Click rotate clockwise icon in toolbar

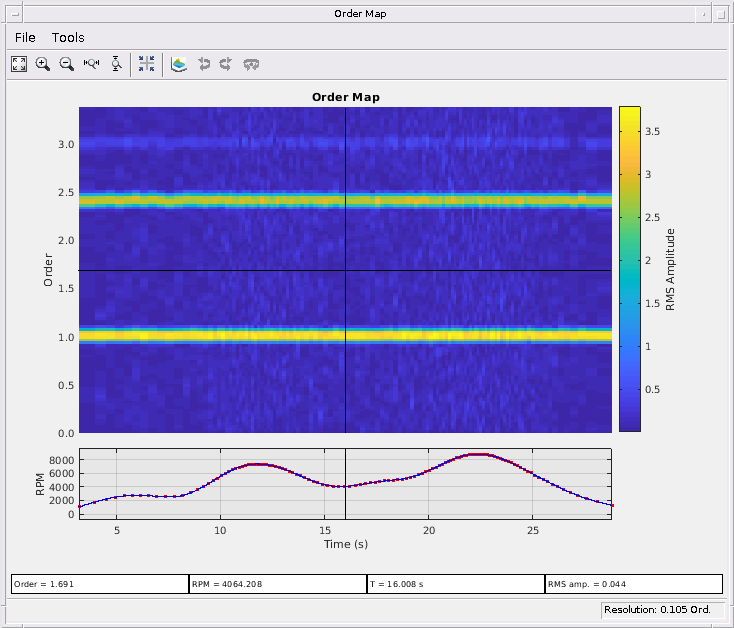(227, 64)
